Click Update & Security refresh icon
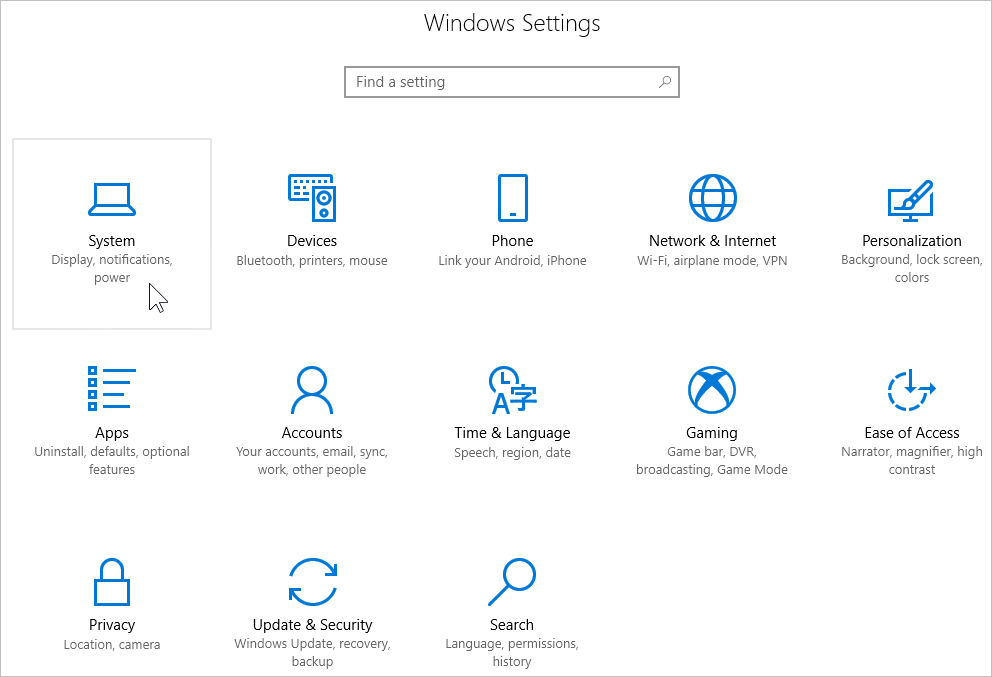 click(x=313, y=581)
